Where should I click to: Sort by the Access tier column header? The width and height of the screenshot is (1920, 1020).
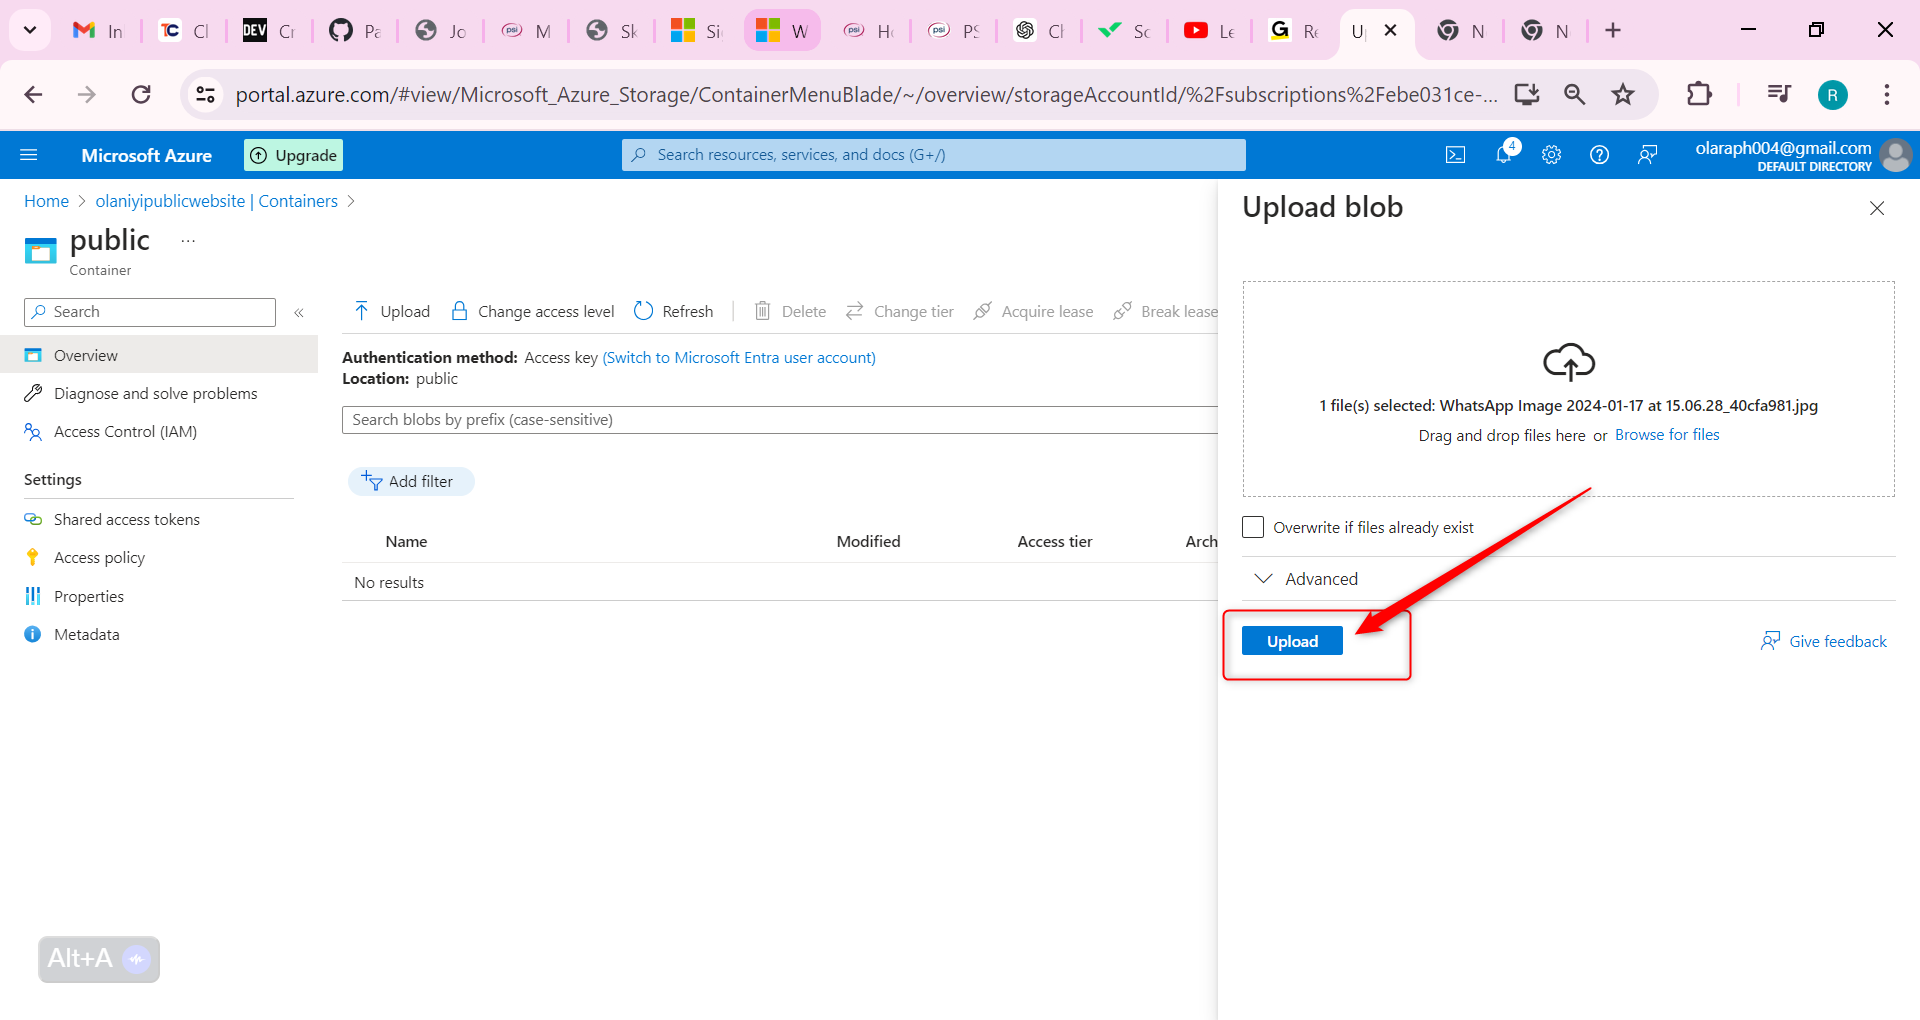pyautogui.click(x=1054, y=541)
